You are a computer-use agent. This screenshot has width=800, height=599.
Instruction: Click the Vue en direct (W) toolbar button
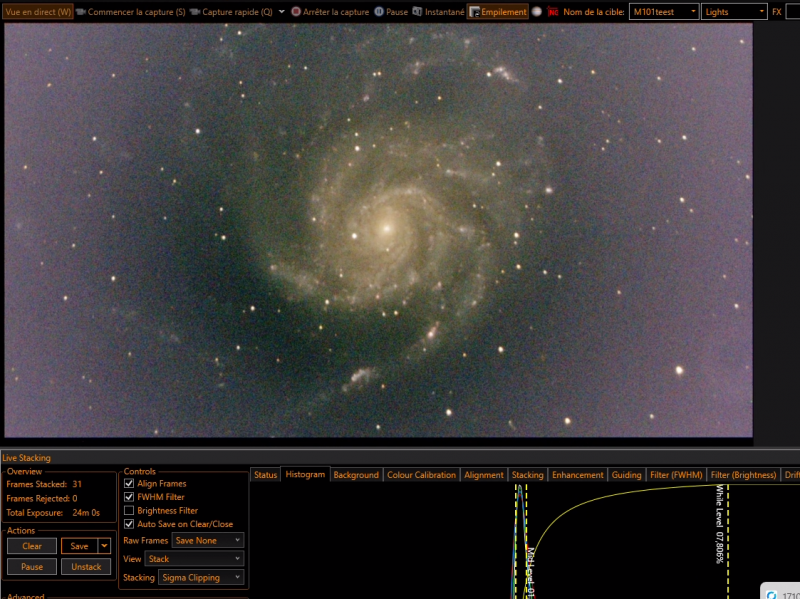pos(38,12)
